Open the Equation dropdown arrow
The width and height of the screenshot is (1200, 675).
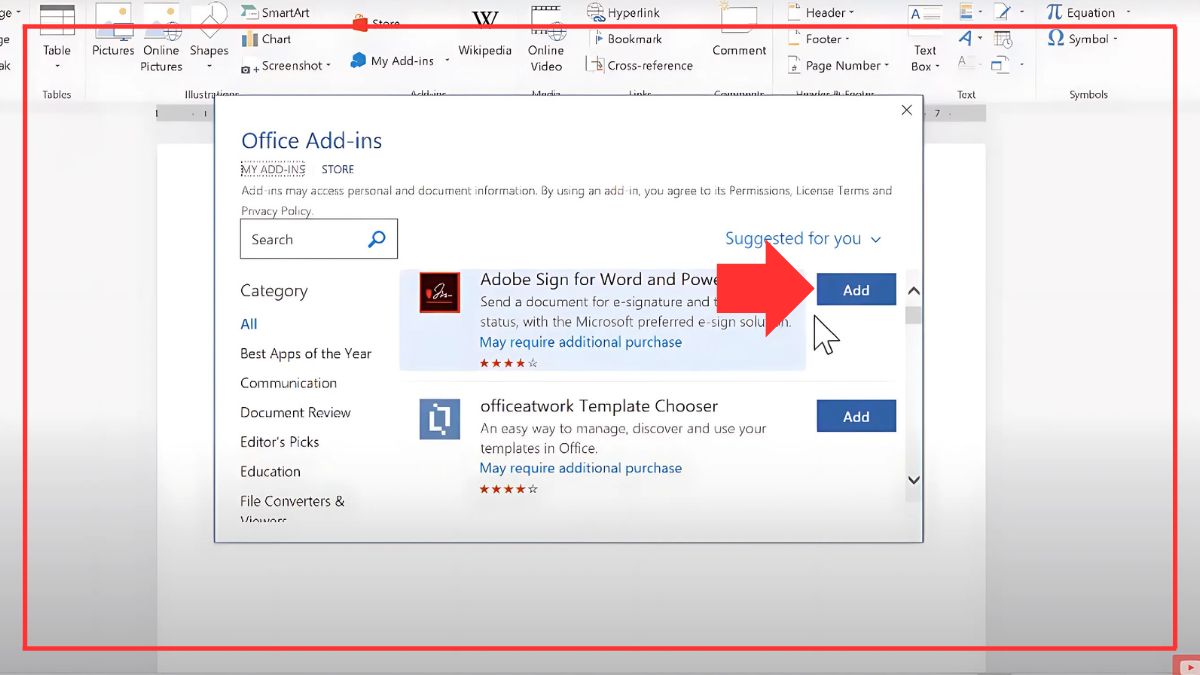[x=1128, y=13]
